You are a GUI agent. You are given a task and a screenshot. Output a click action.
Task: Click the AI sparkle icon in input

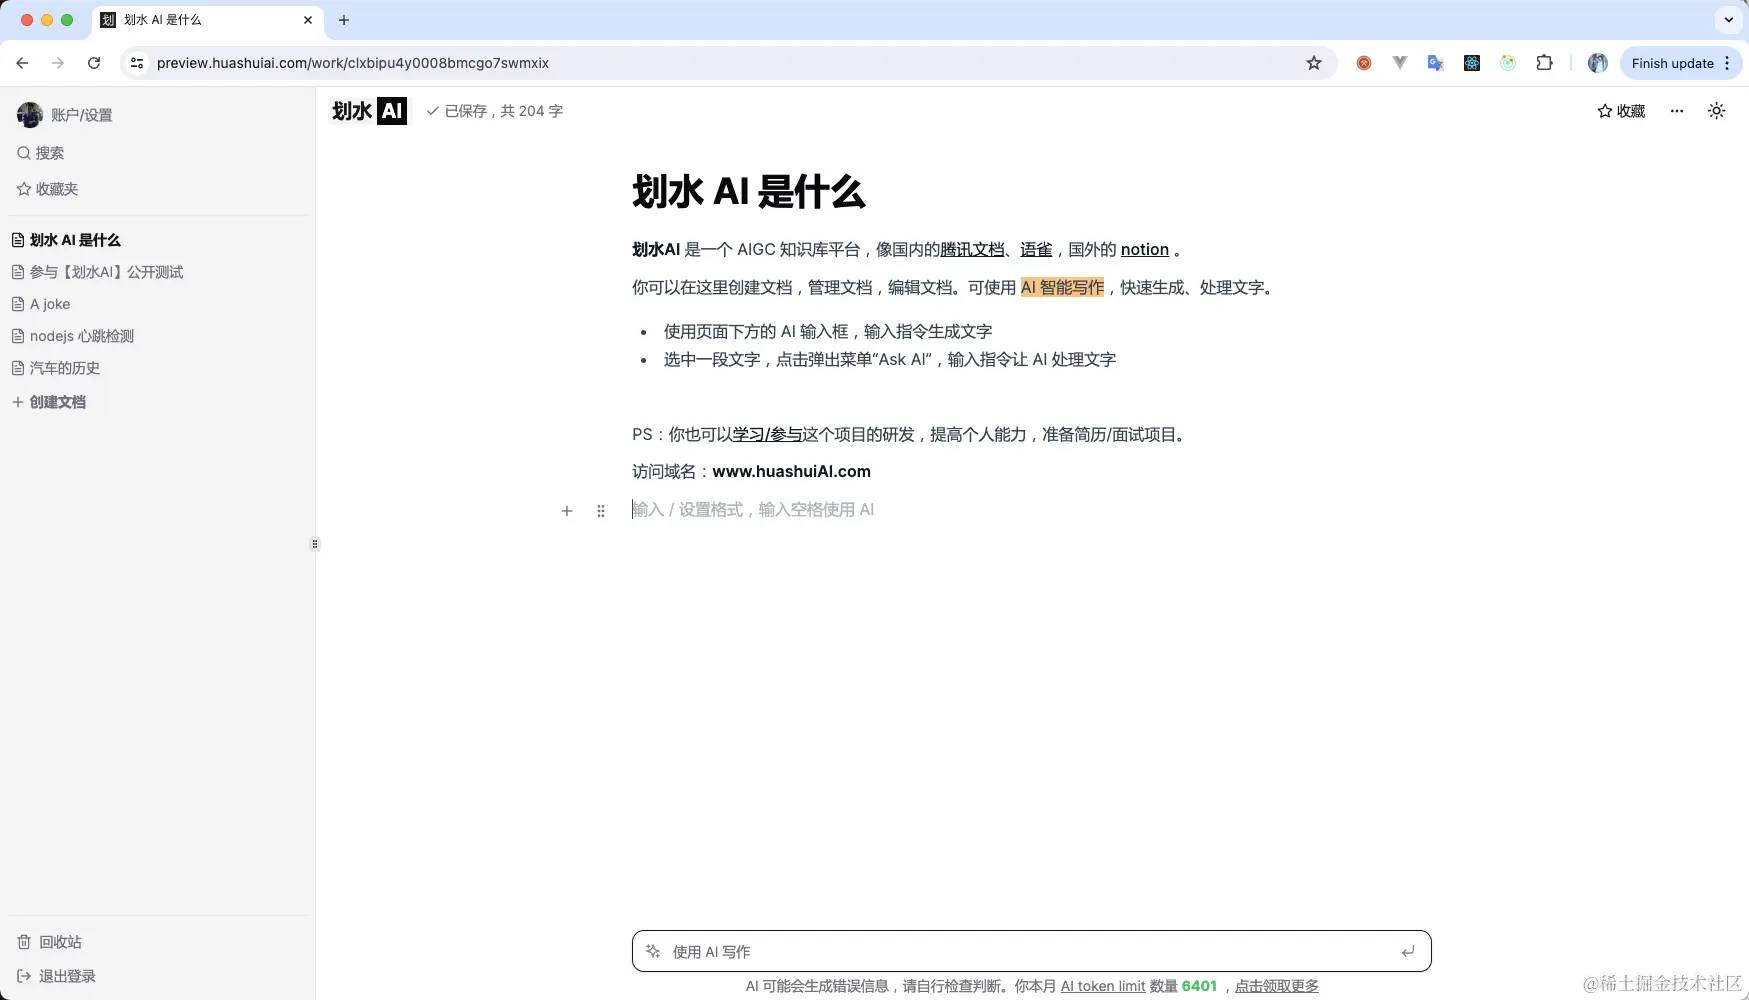pyautogui.click(x=653, y=951)
